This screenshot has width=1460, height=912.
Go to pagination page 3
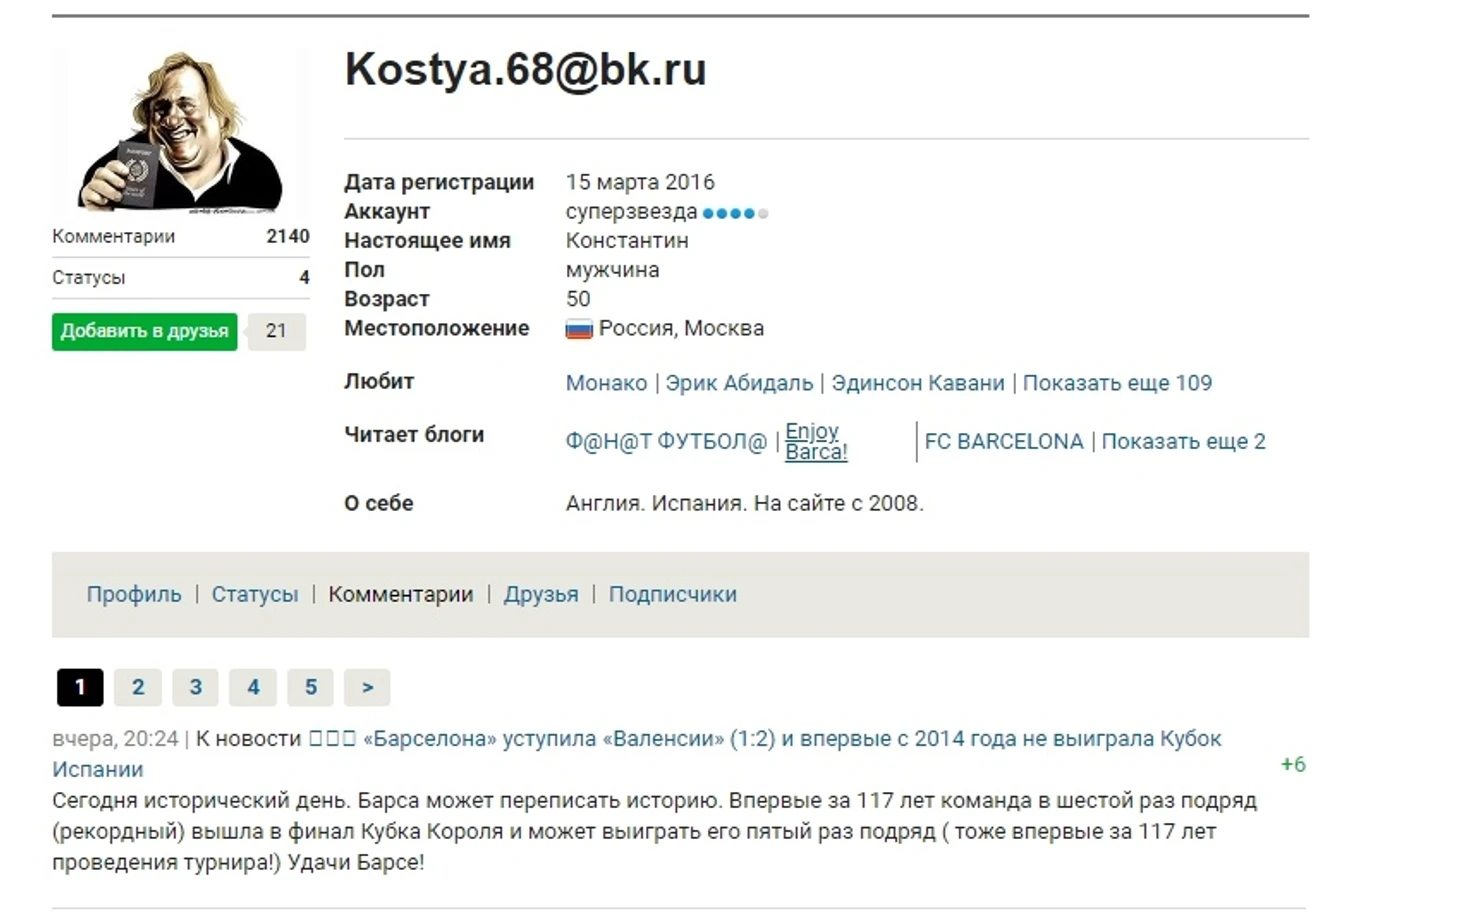coord(196,687)
